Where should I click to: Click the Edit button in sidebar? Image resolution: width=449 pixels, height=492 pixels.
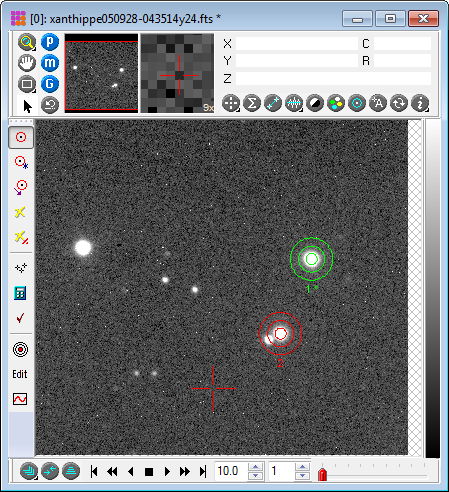[20, 374]
